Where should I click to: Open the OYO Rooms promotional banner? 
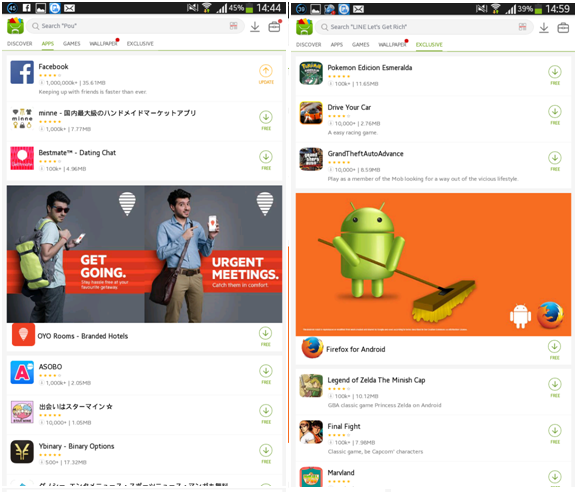tap(144, 254)
